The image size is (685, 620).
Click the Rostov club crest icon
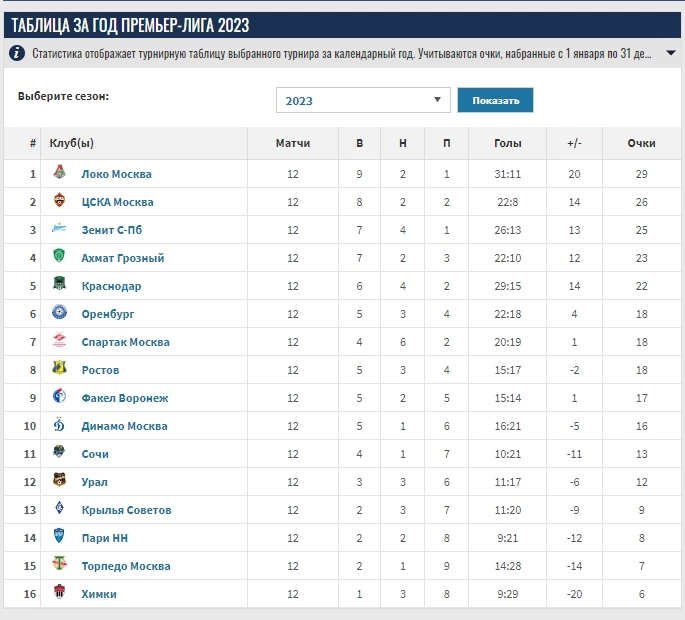59,369
